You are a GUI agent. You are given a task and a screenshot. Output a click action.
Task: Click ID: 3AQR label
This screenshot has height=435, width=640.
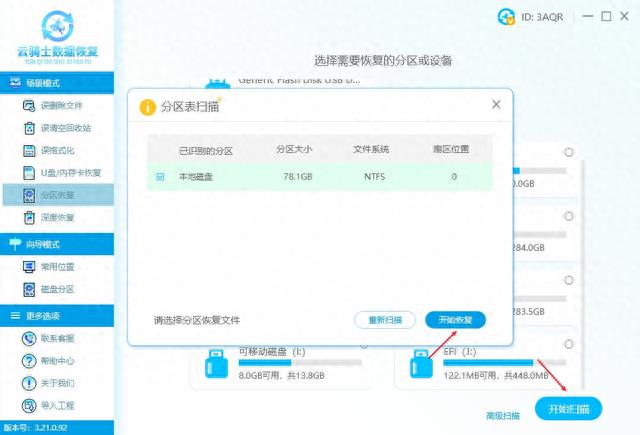click(542, 17)
